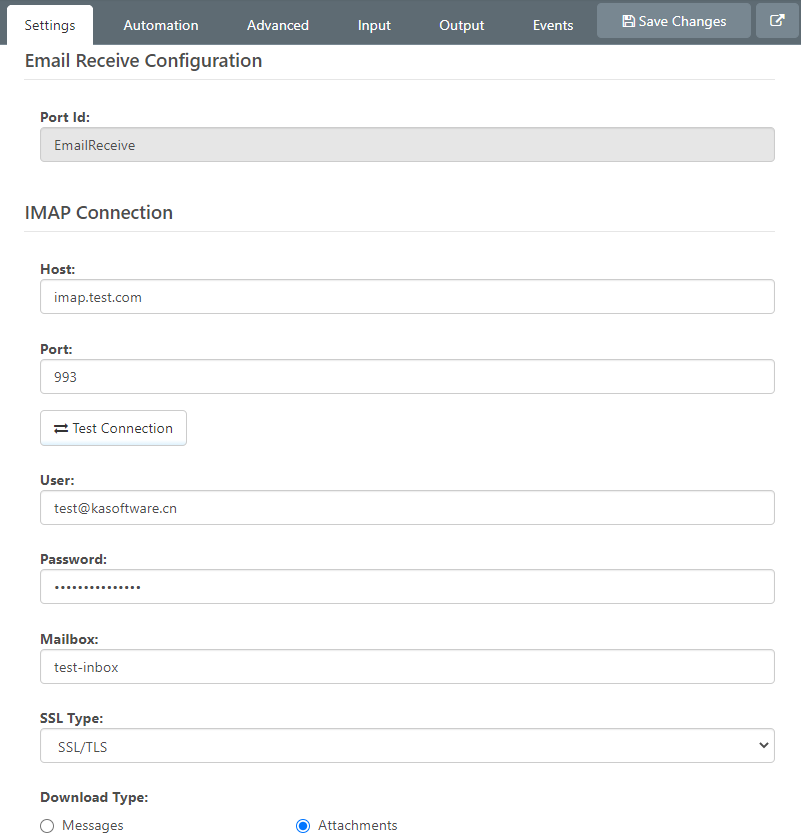Go to the Input tab
Screen dimensions: 801x839
coord(374,25)
